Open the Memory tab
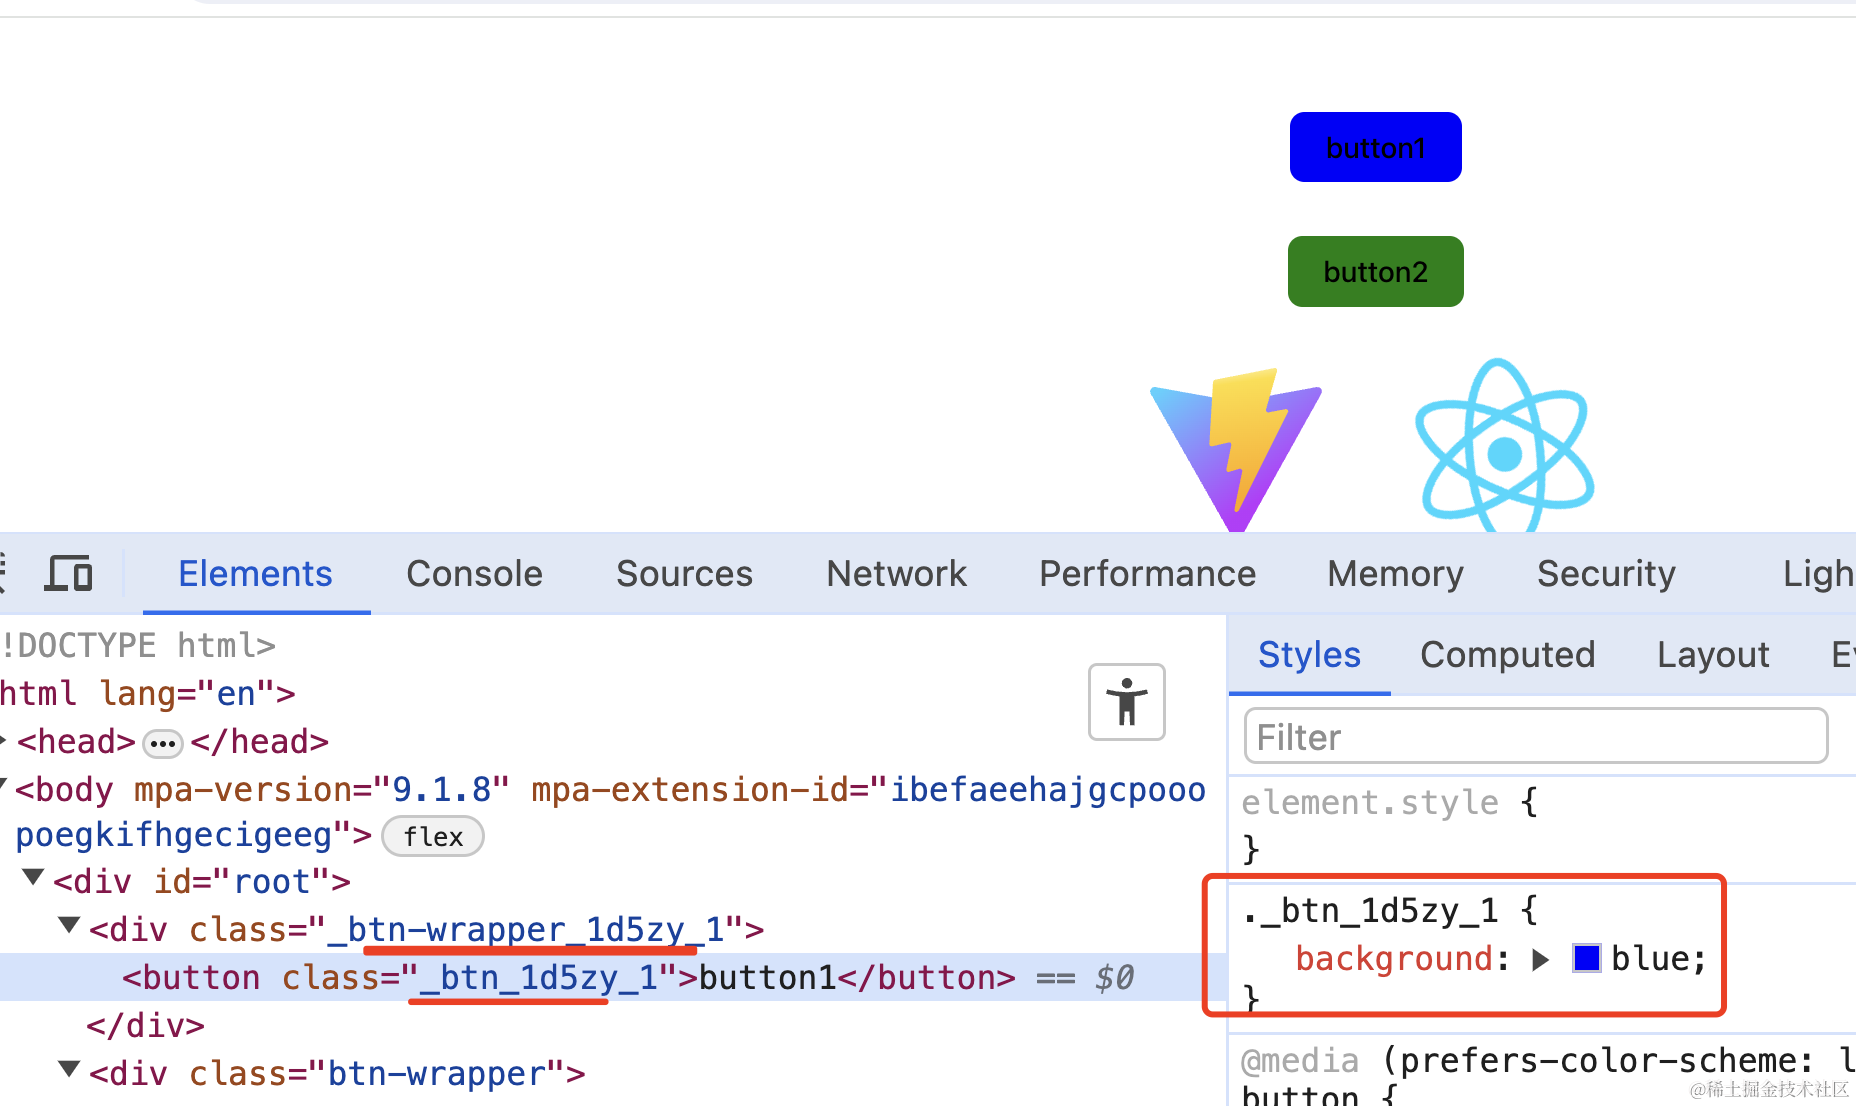Viewport: 1856px width, 1106px height. tap(1395, 574)
